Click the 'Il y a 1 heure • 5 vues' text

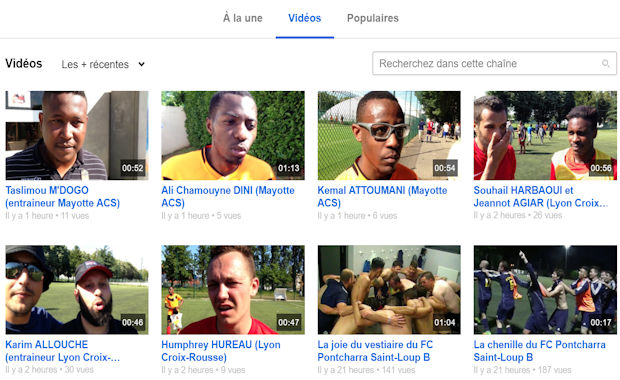tap(201, 216)
